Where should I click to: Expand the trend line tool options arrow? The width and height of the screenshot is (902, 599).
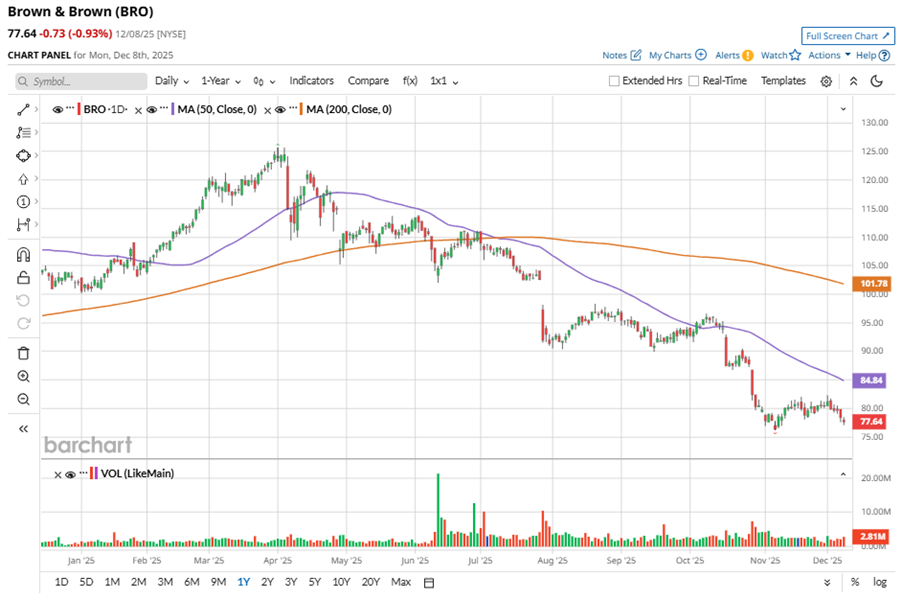[x=36, y=109]
